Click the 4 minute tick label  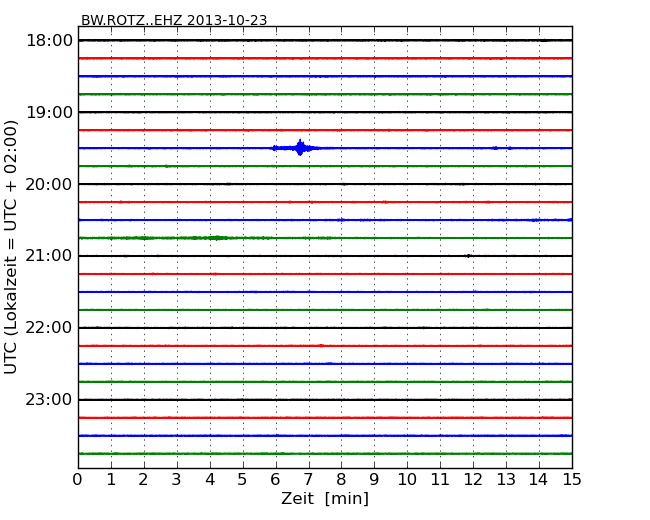[210, 479]
